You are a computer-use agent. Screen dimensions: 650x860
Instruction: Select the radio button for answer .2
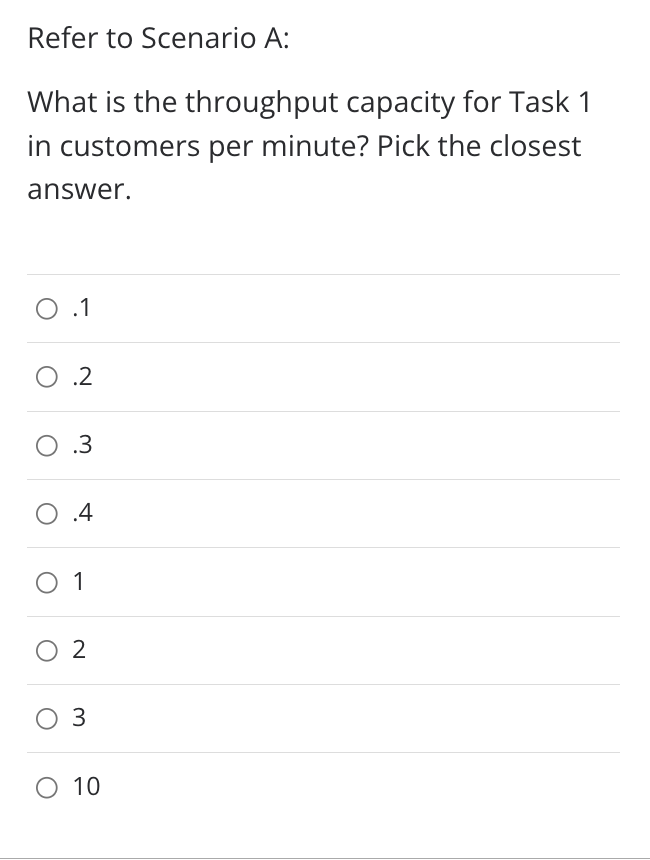click(46, 377)
